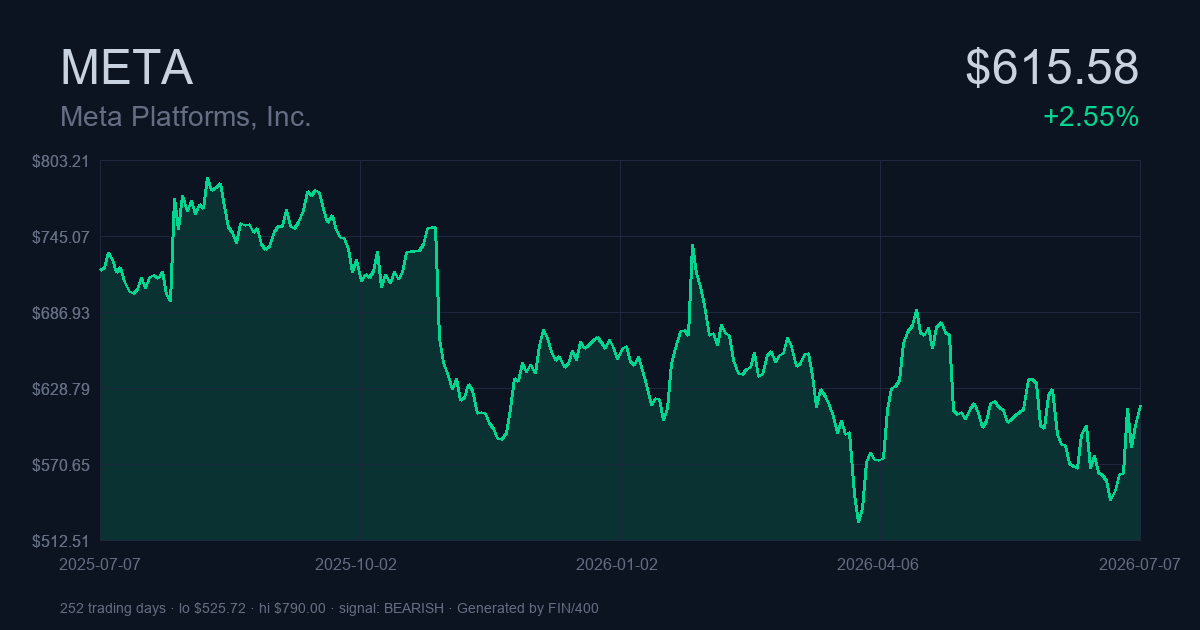Screen dimensions: 1200x630
Task: Click the $745.07 y-axis label
Action: 61,237
